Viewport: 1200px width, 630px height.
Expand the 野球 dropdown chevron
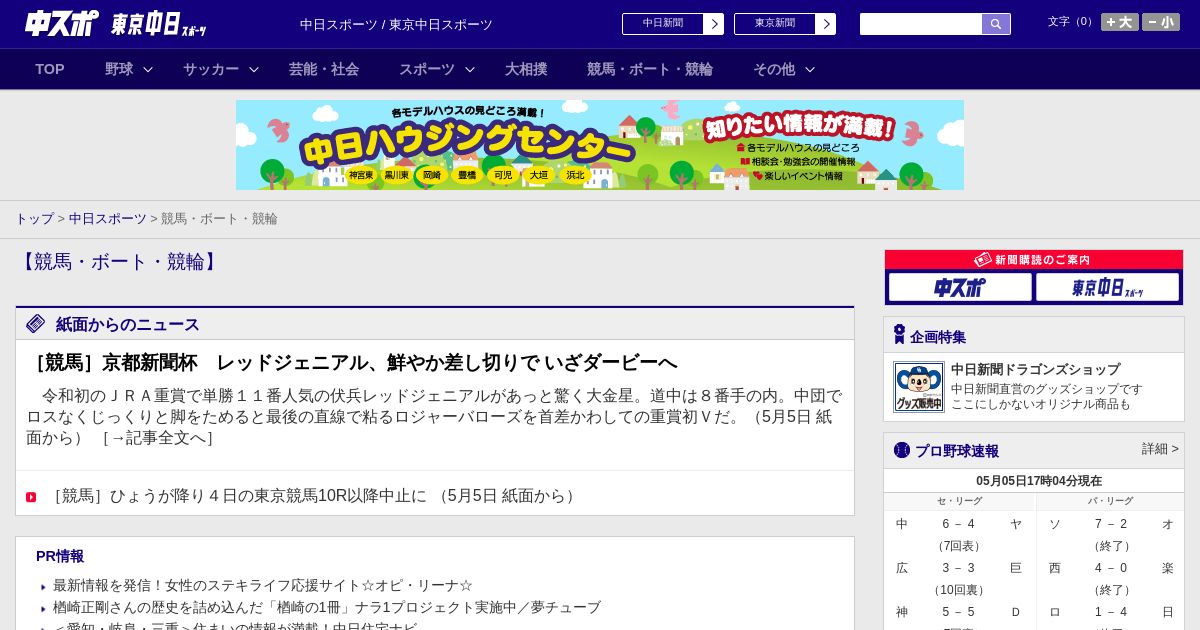[148, 70]
